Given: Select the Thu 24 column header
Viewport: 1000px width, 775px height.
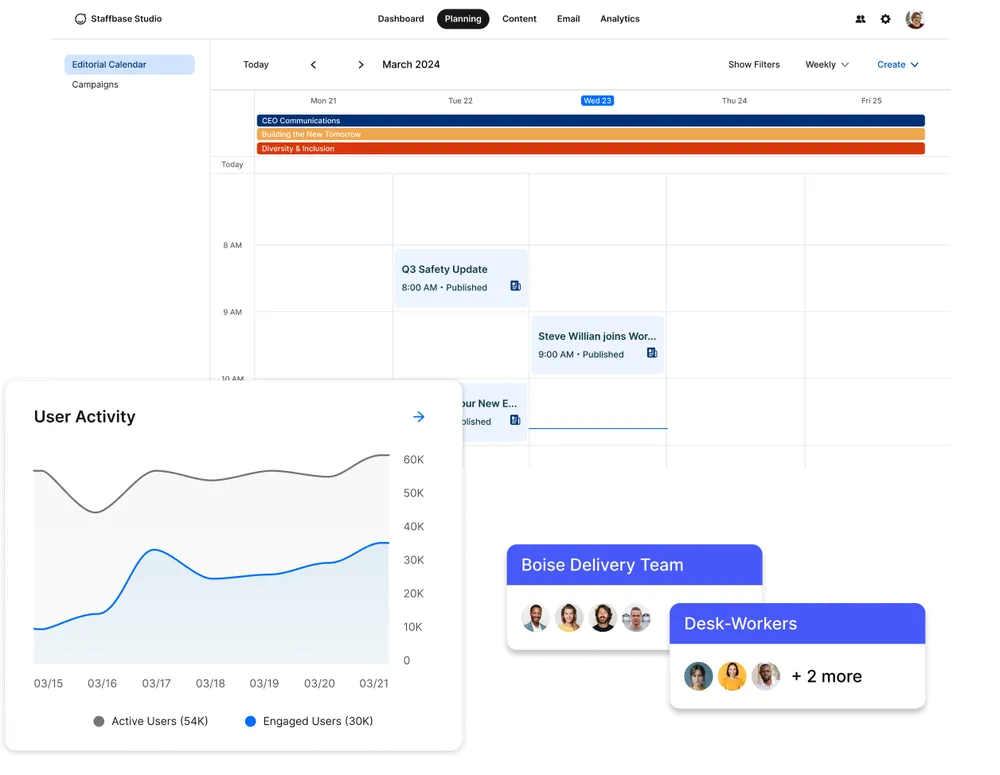Looking at the screenshot, I should pyautogui.click(x=734, y=101).
